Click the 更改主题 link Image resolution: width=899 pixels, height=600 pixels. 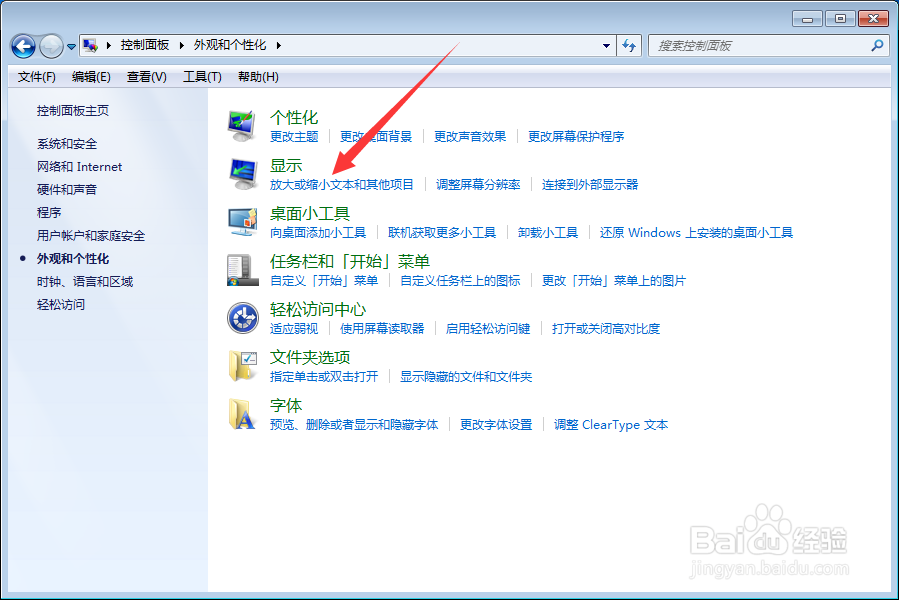294,137
